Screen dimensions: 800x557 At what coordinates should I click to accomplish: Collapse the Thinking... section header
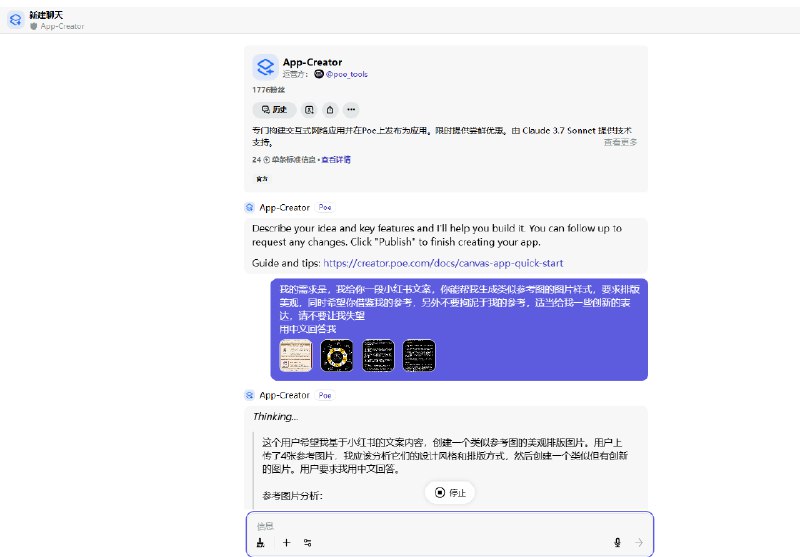click(x=276, y=417)
